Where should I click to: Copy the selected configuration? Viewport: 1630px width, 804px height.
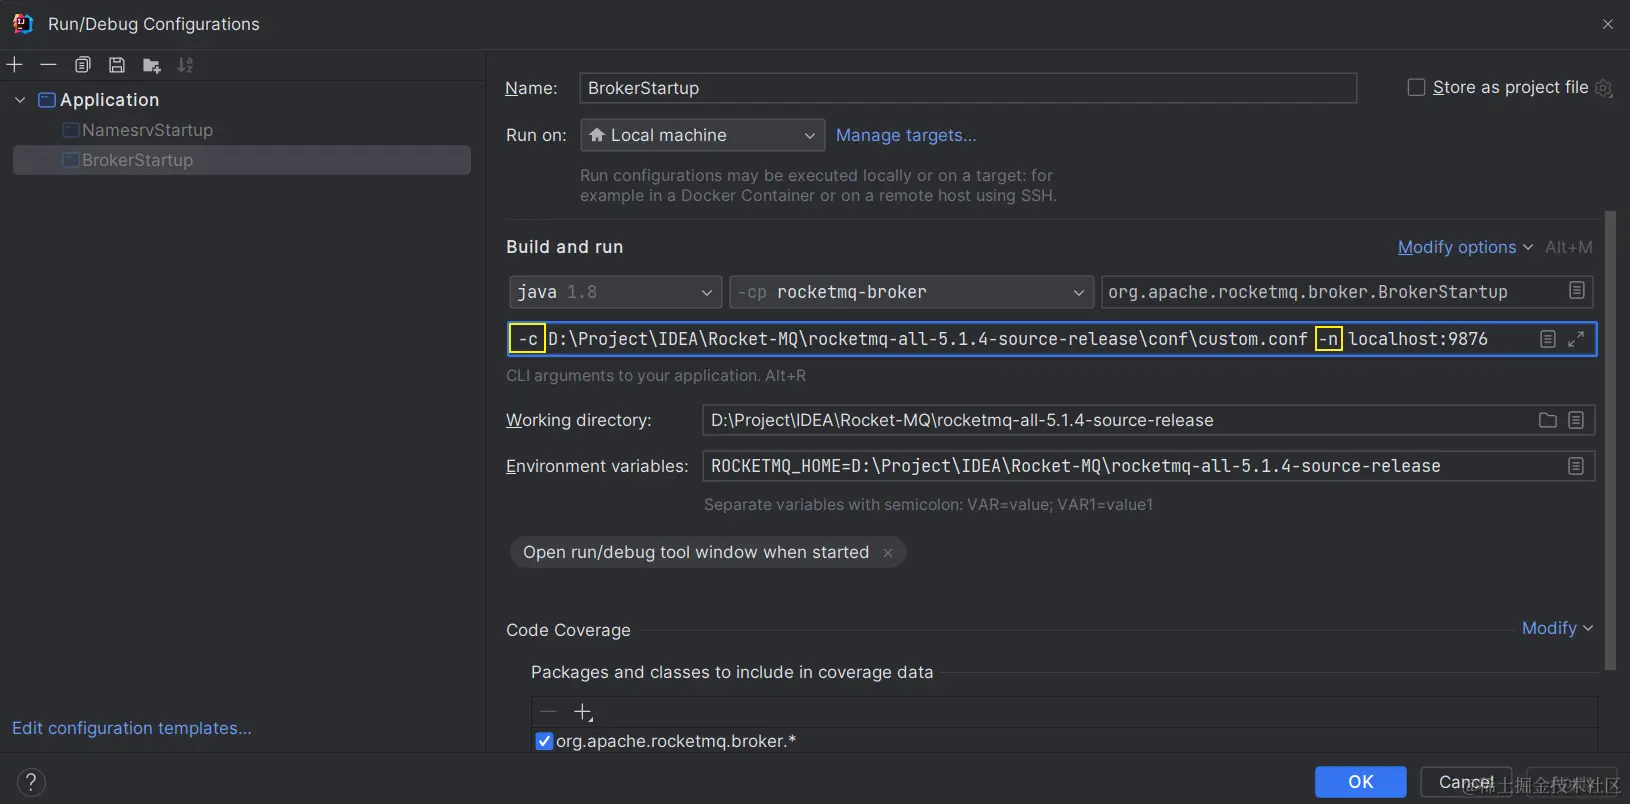coord(83,65)
